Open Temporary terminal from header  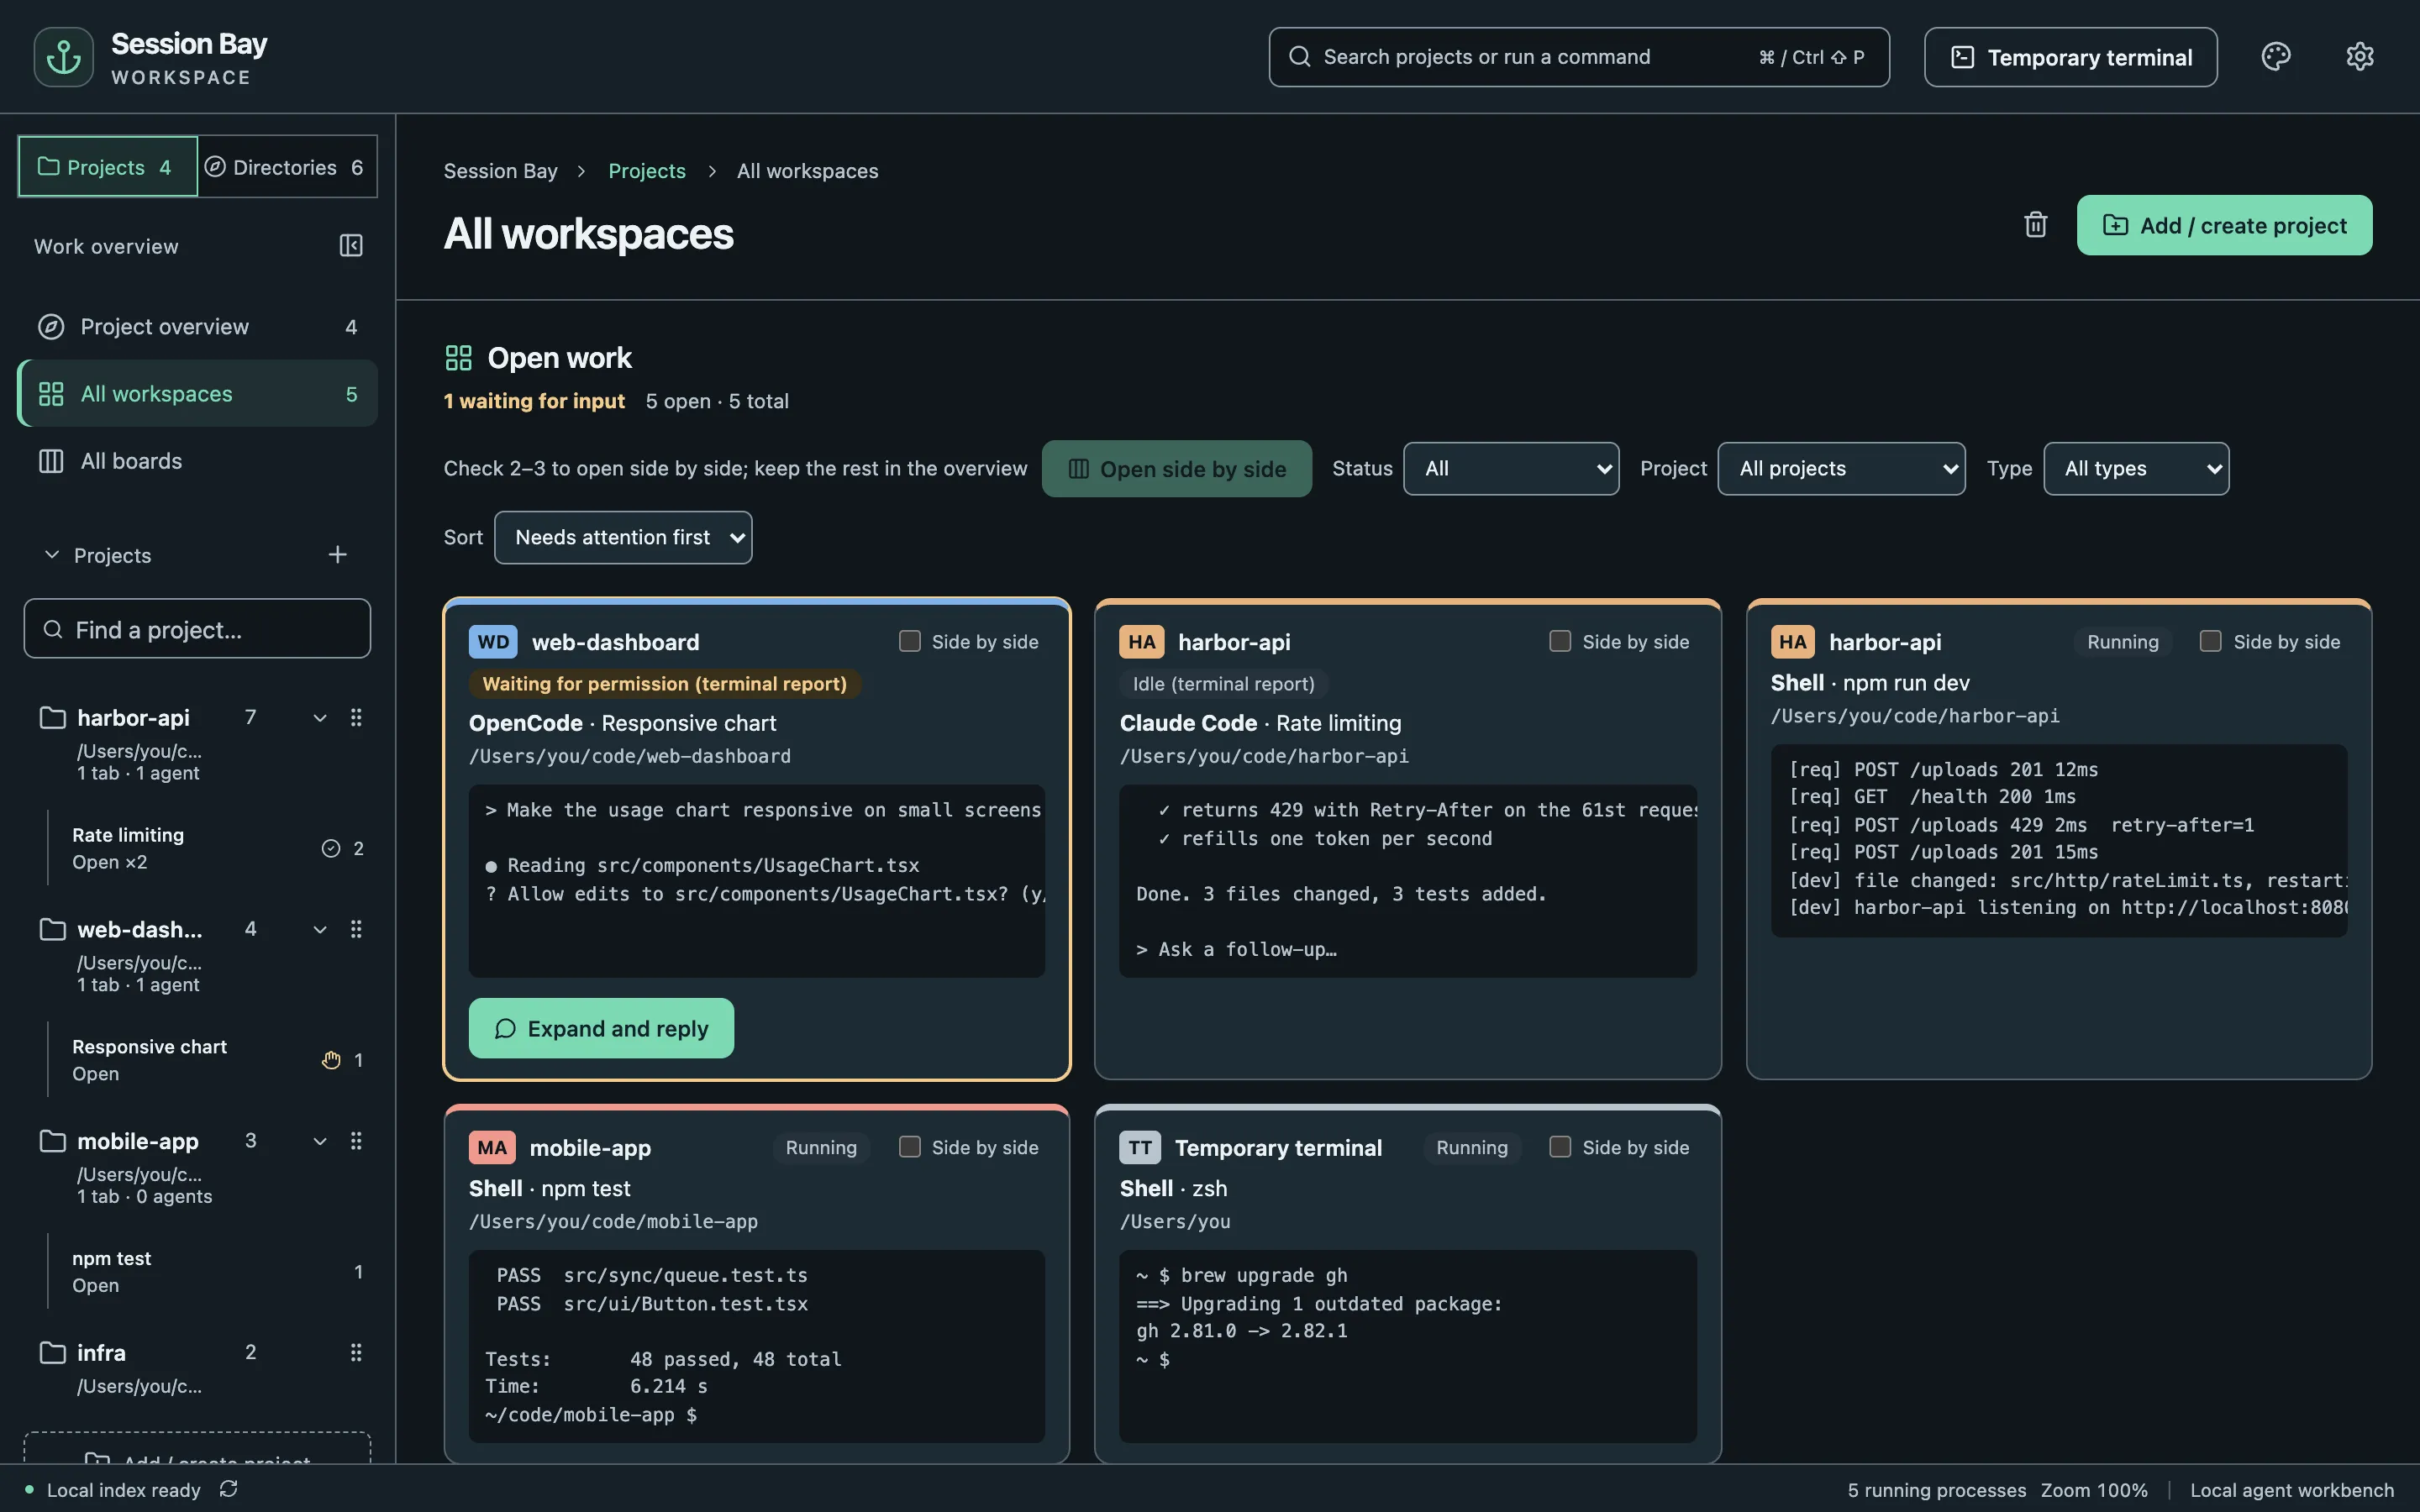tap(2070, 57)
